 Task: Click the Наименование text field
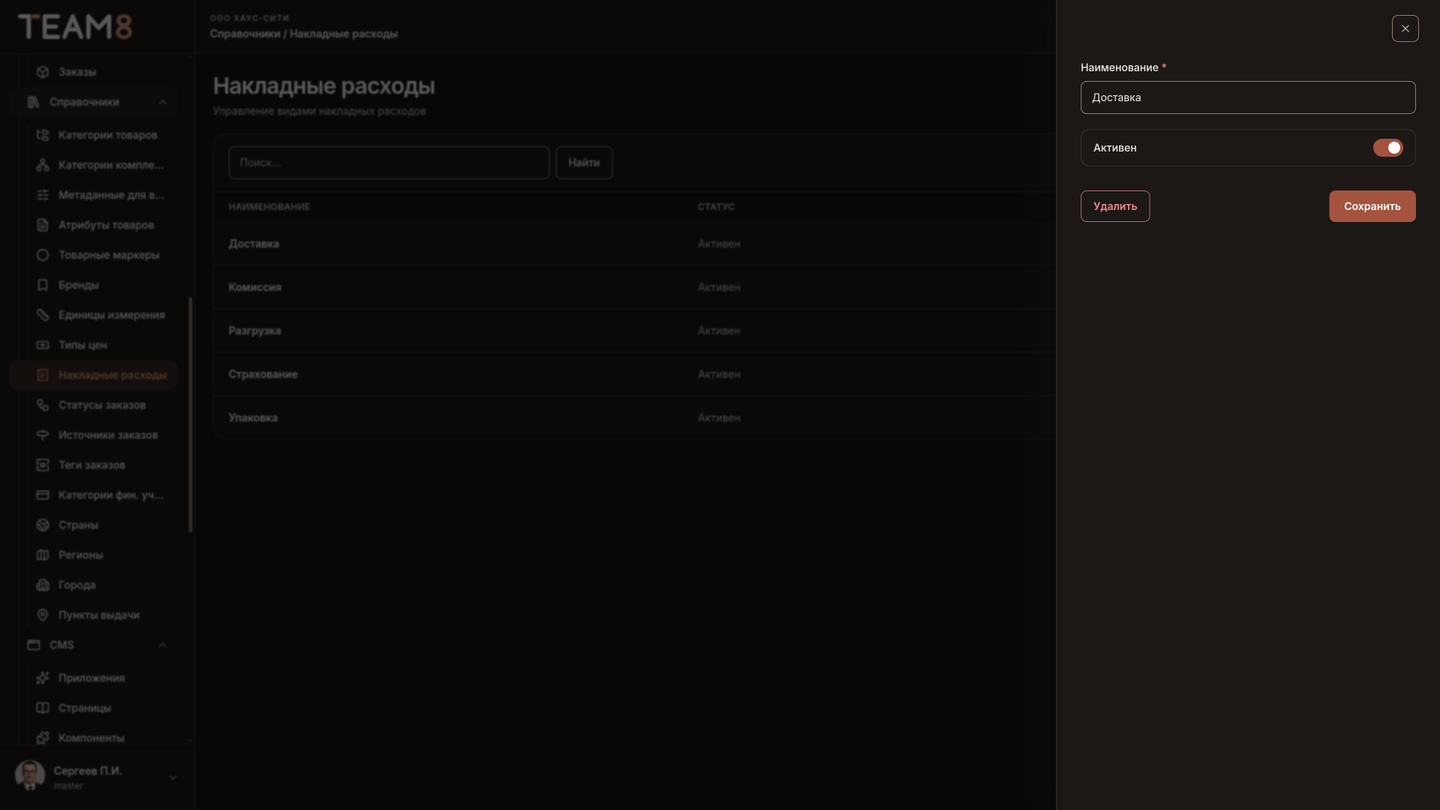pyautogui.click(x=1248, y=97)
